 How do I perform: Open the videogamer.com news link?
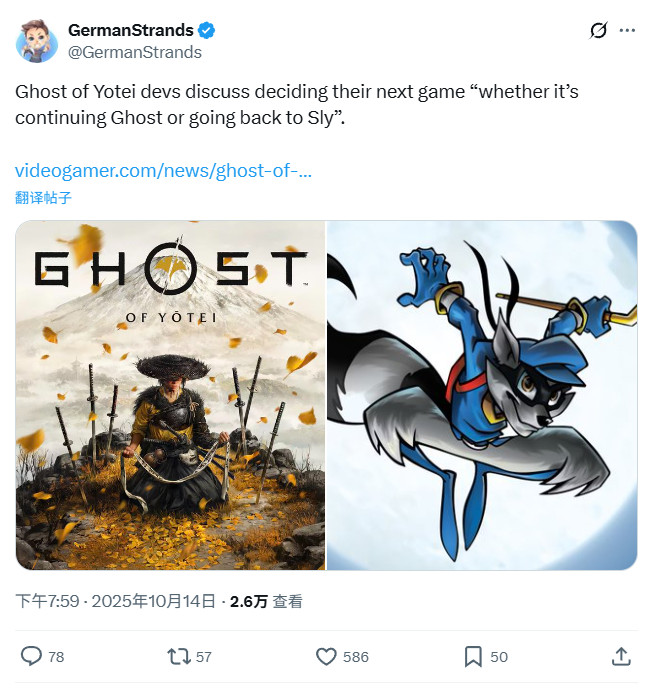[x=163, y=170]
